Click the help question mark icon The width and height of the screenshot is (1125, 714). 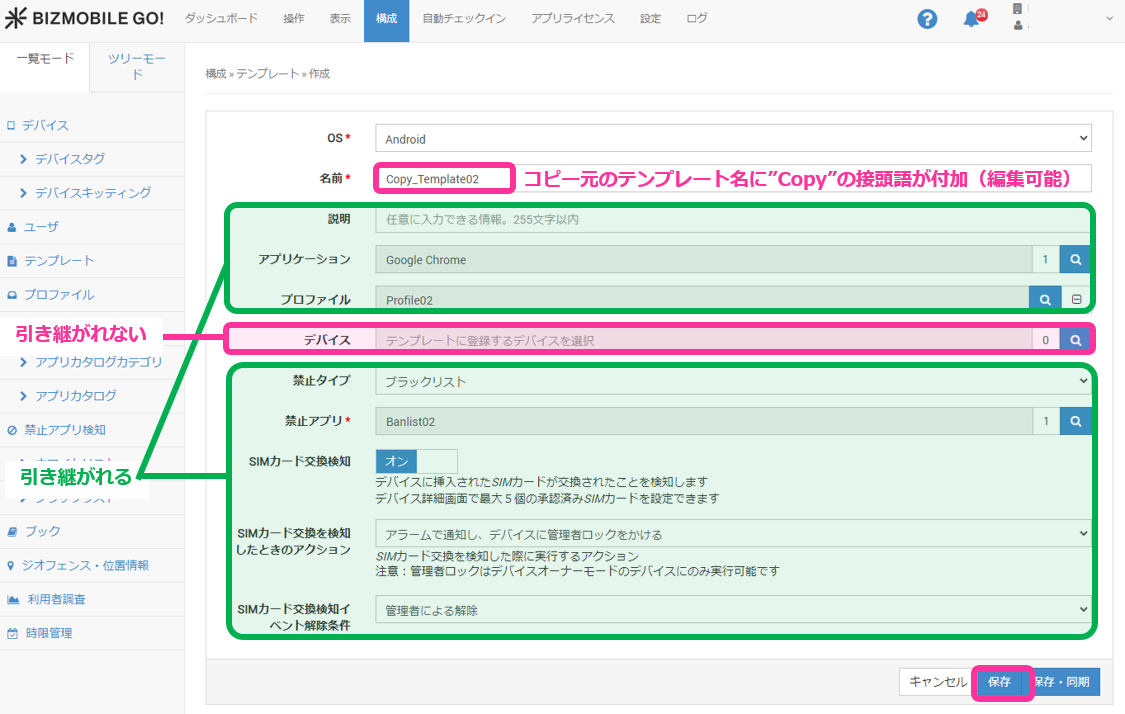pyautogui.click(x=927, y=19)
